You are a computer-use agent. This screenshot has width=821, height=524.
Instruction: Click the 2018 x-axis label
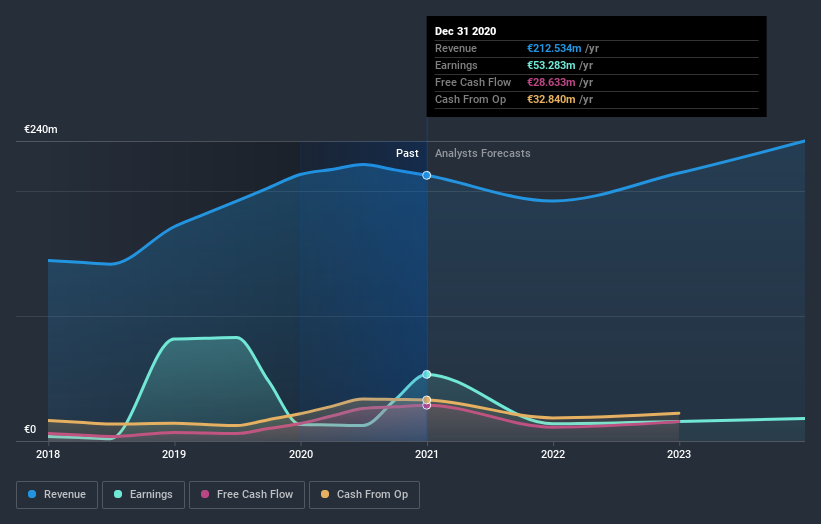(x=48, y=454)
